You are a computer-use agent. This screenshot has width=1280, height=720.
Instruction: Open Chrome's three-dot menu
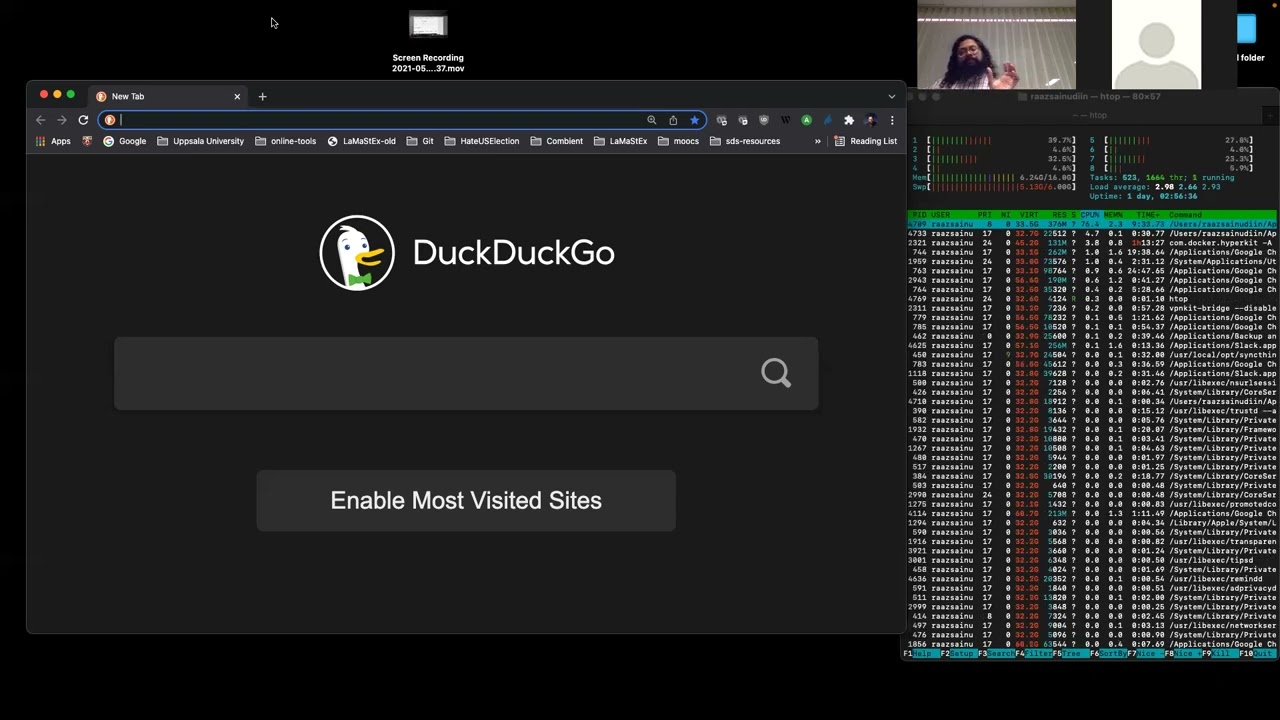[x=892, y=120]
